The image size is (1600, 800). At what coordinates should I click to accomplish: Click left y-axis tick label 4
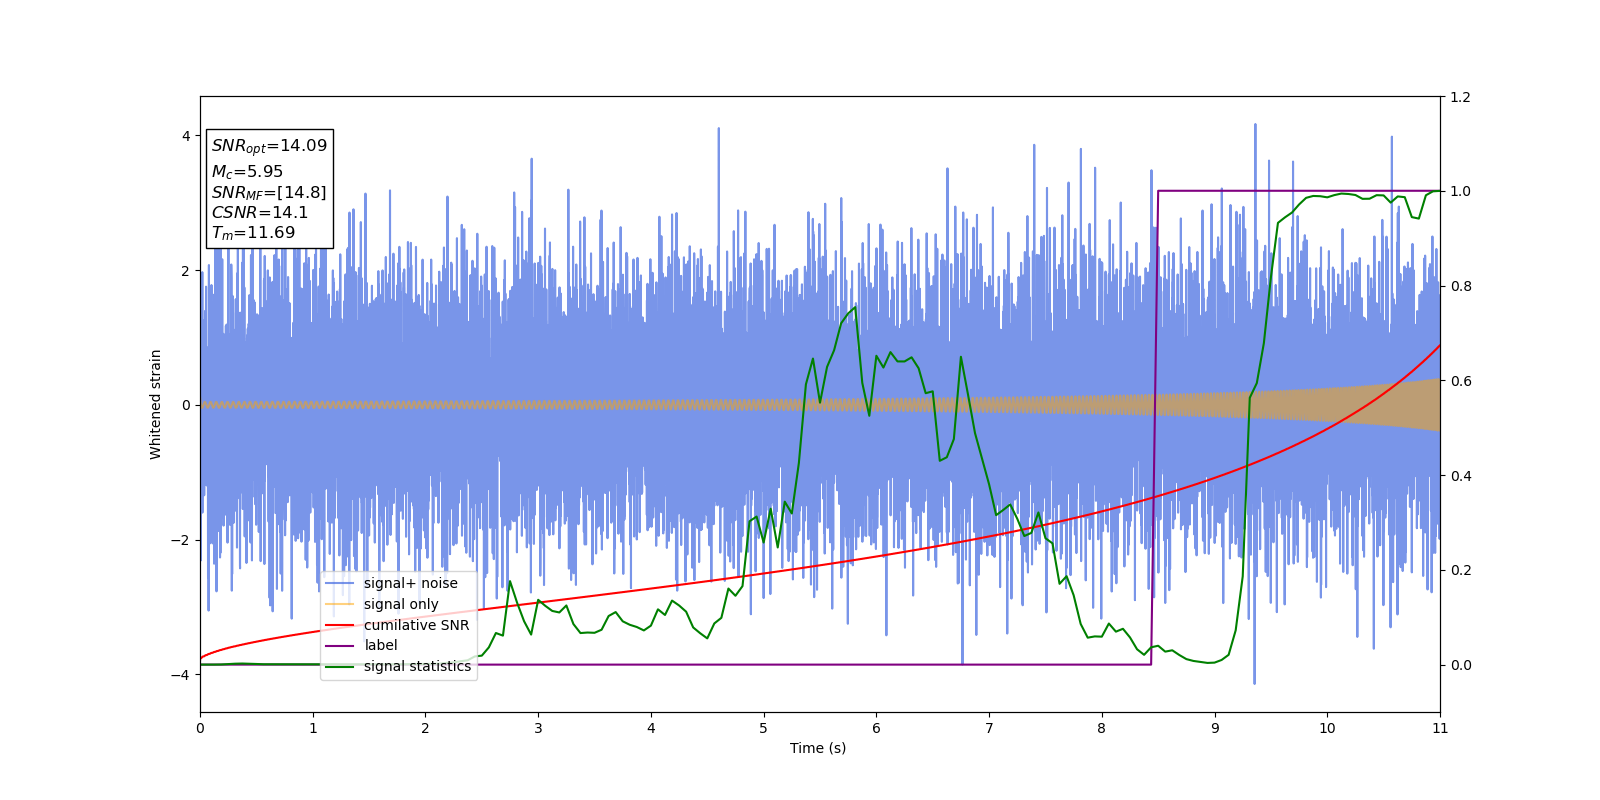tap(186, 136)
